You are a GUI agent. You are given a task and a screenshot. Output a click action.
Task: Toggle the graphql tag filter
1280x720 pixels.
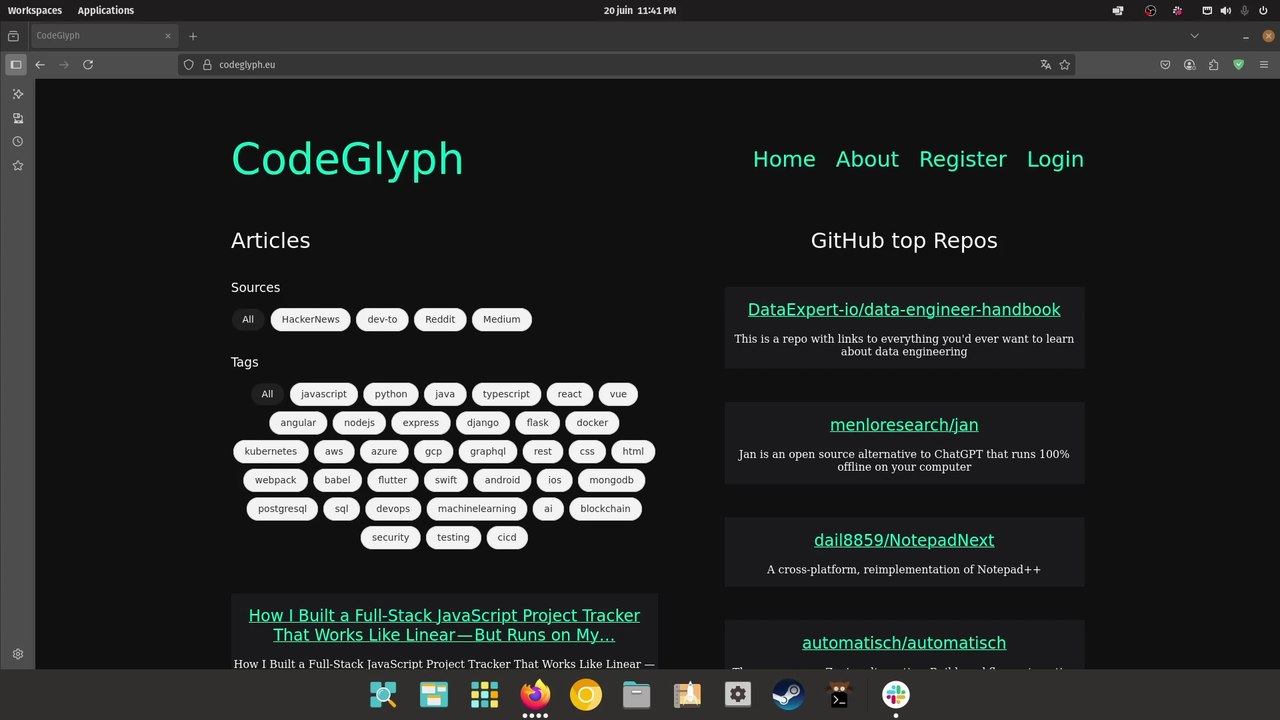pos(487,452)
